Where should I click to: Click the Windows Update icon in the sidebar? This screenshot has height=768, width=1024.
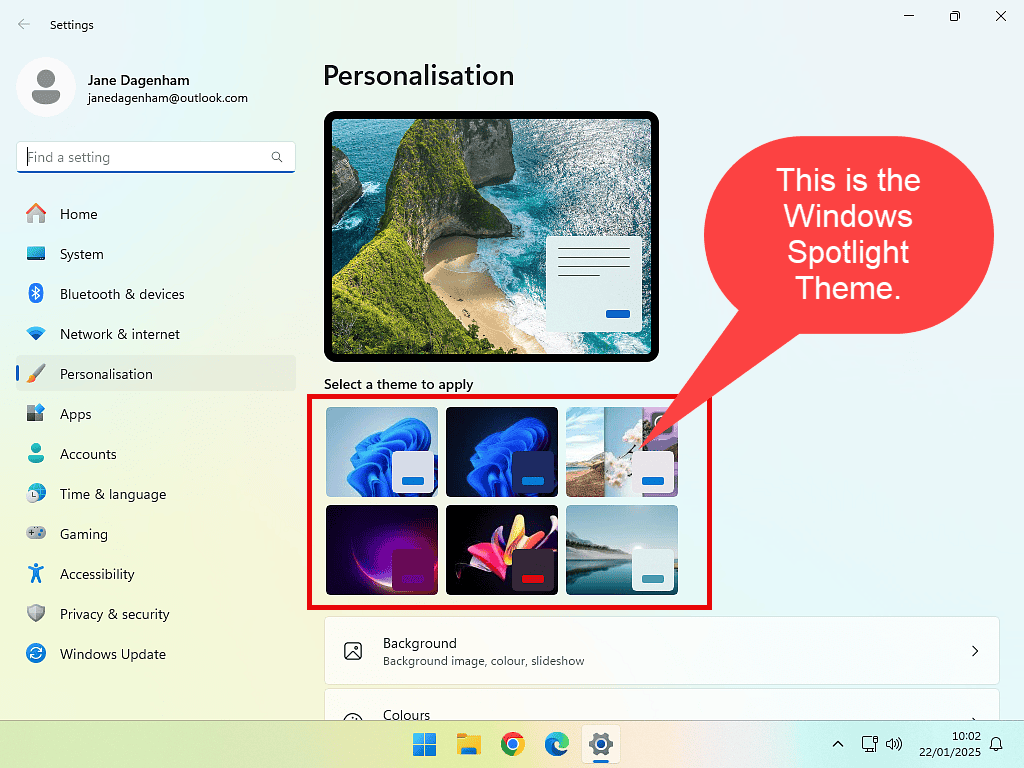[36, 654]
